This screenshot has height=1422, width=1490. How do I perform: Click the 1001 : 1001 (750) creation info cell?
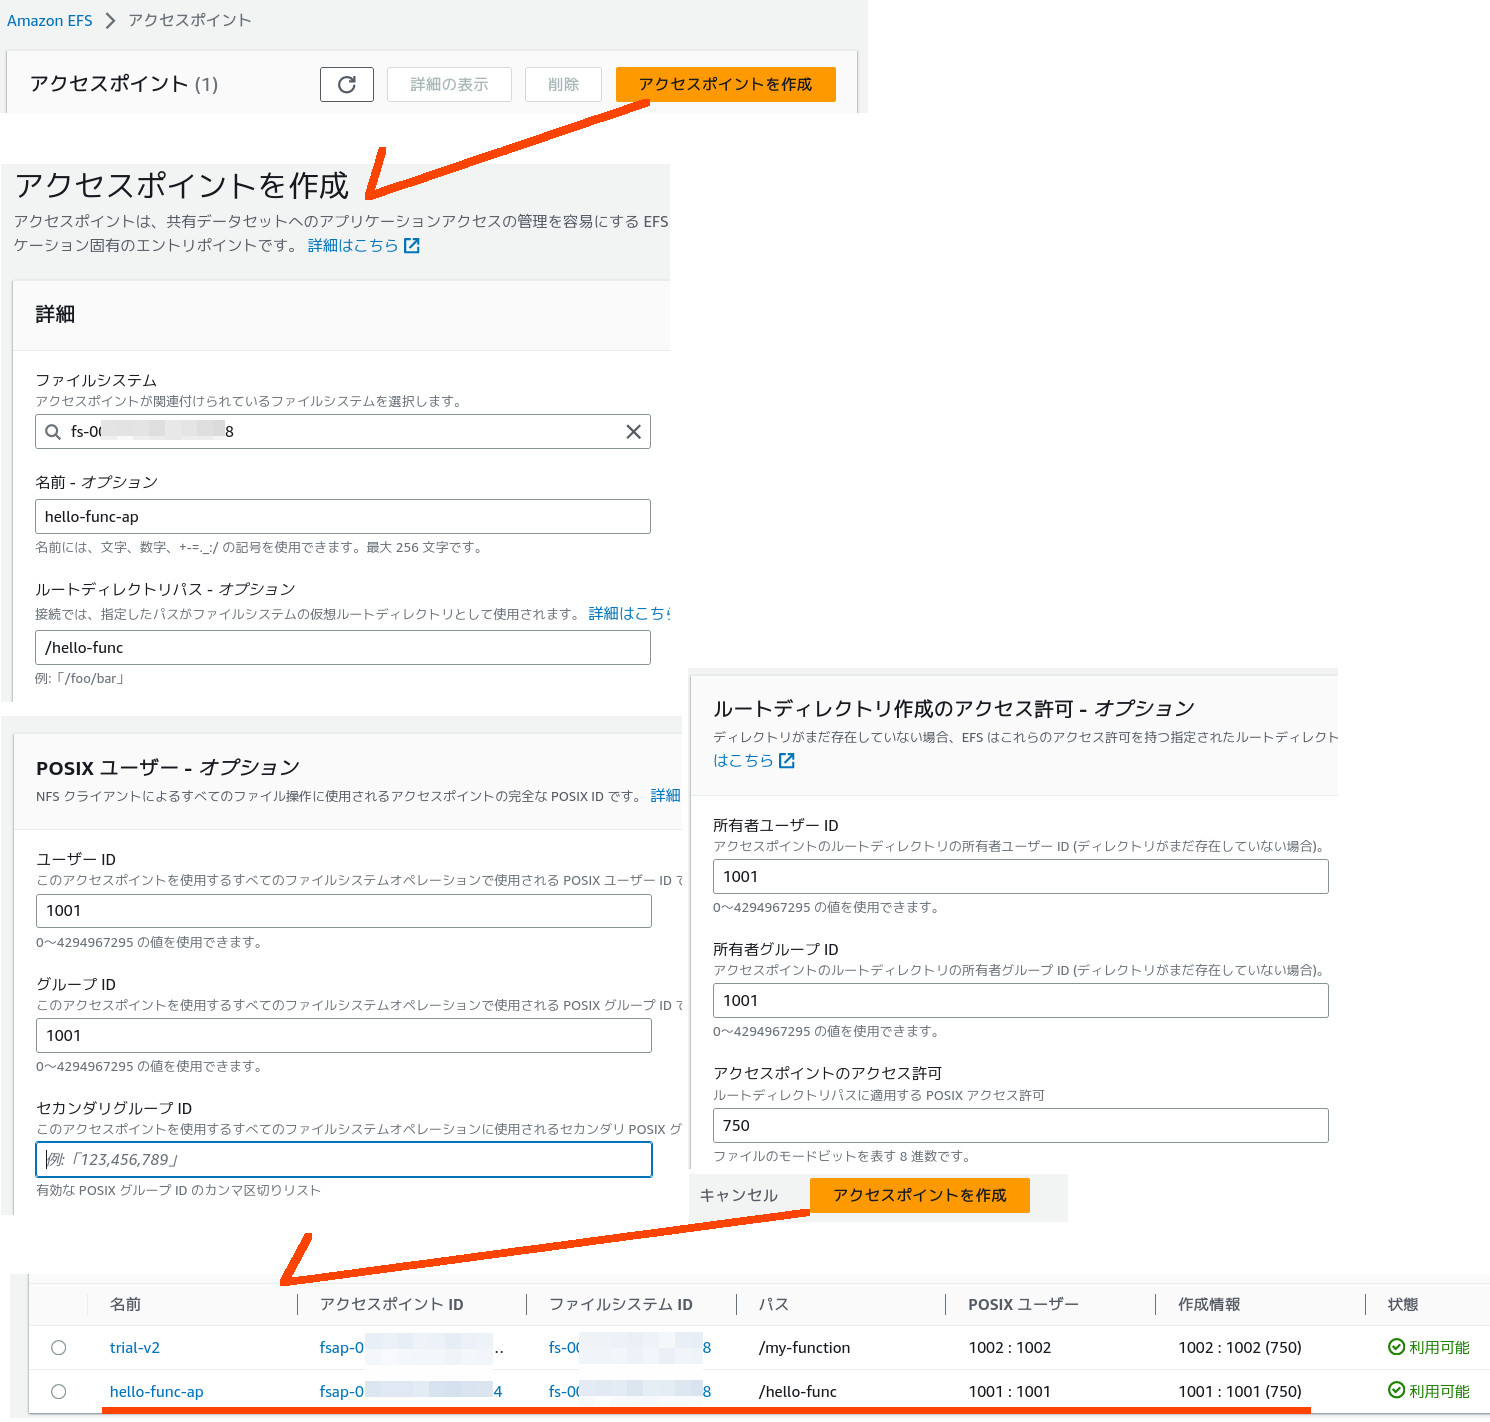coord(1240,1392)
